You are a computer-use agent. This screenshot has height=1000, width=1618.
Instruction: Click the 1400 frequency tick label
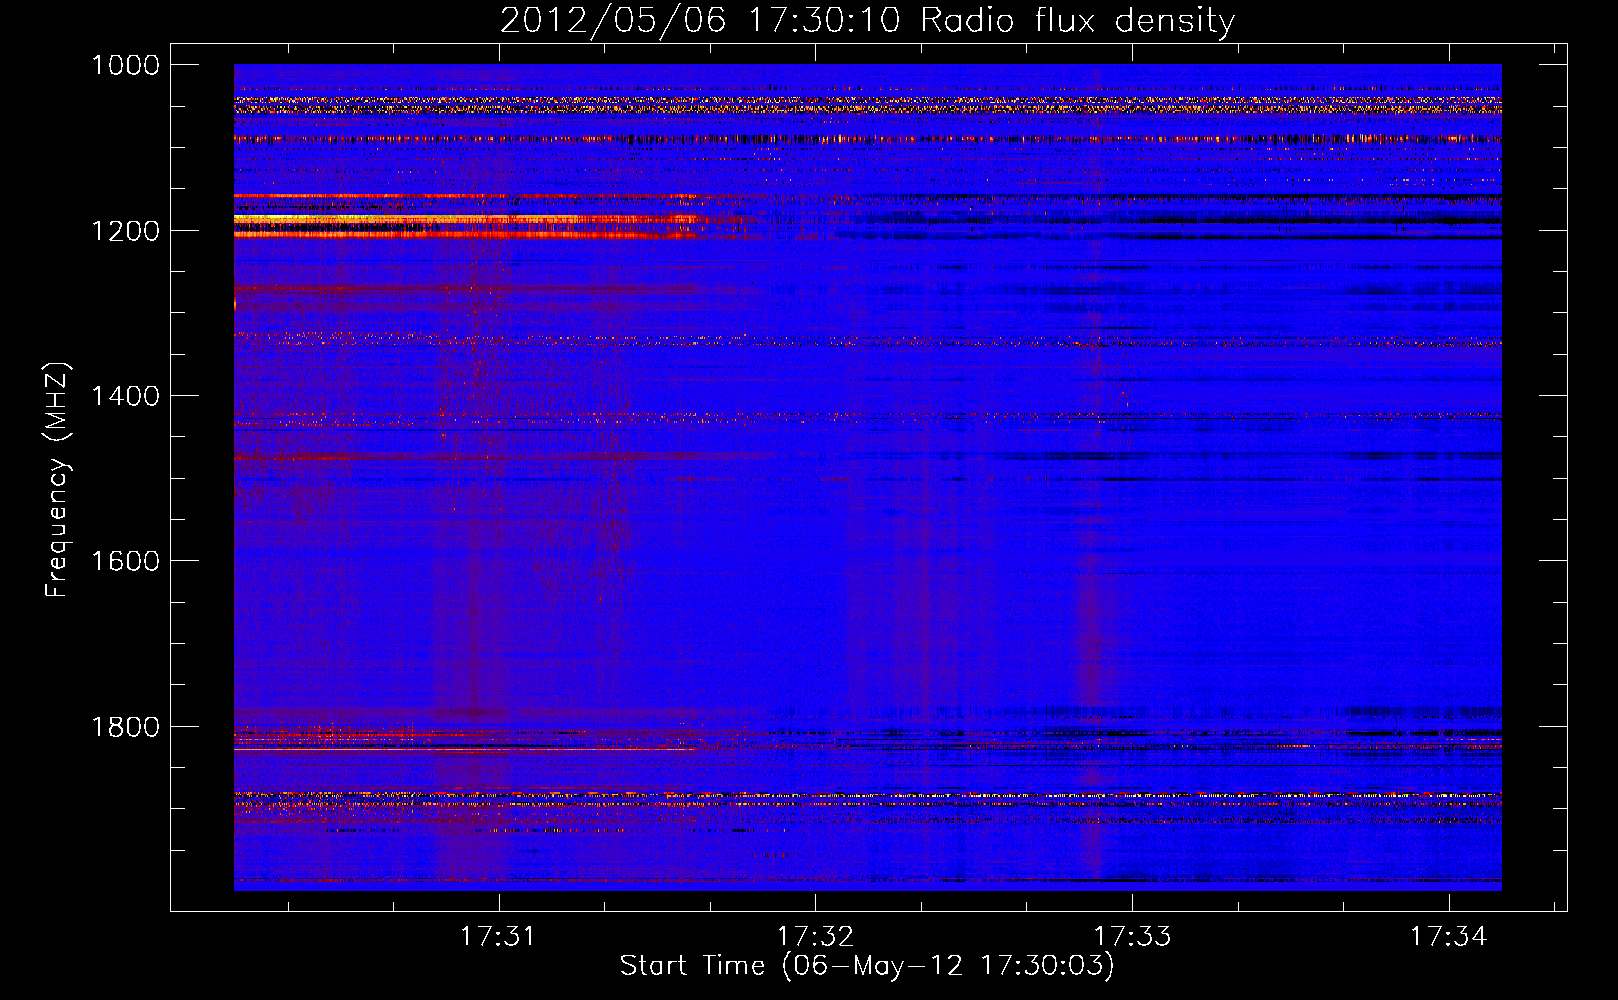pyautogui.click(x=125, y=396)
